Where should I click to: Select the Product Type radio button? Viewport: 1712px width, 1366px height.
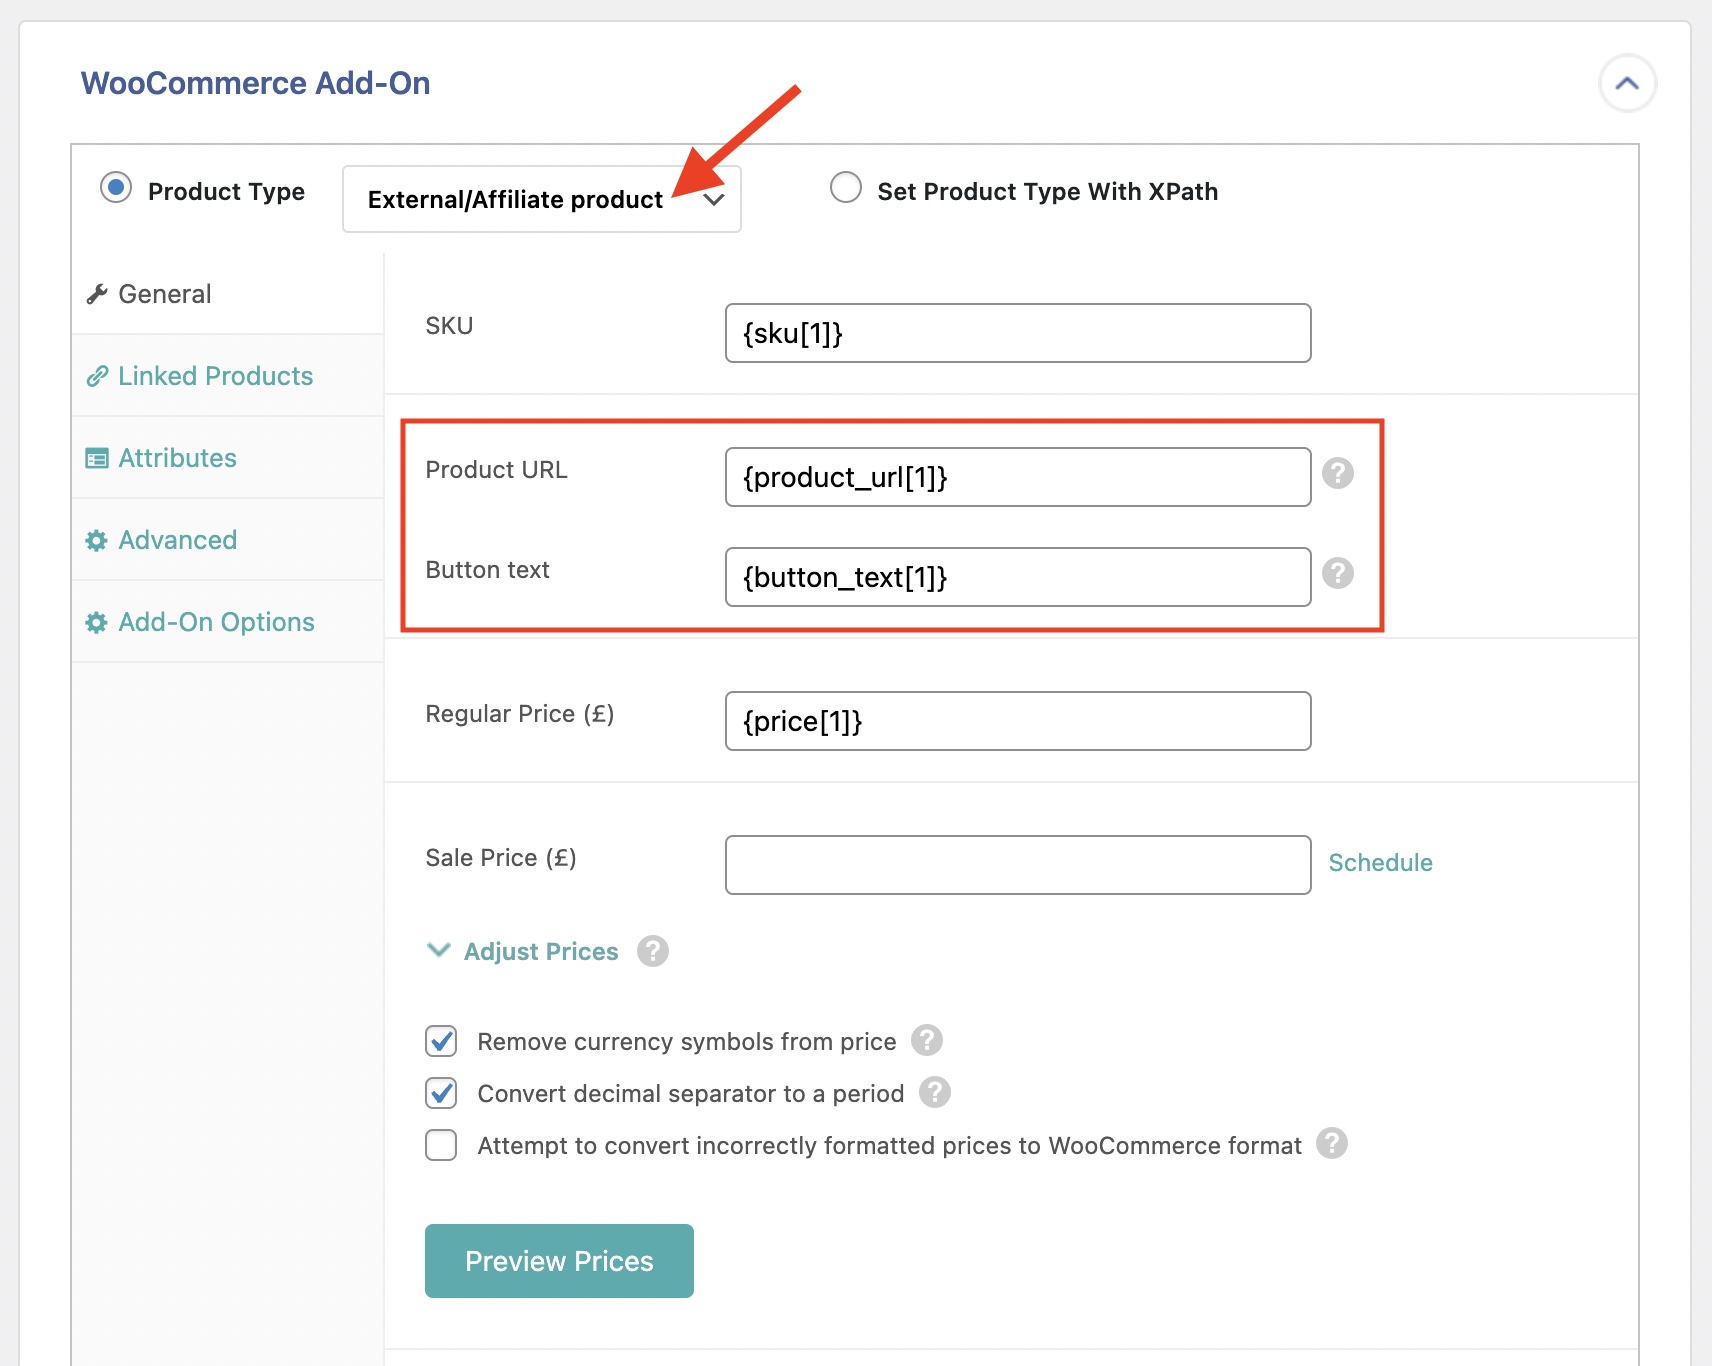click(116, 187)
